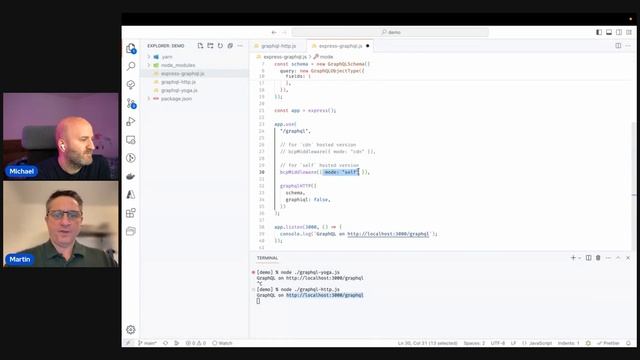Open the Azure view in activity bar
The width and height of the screenshot is (640, 360).
click(x=131, y=195)
